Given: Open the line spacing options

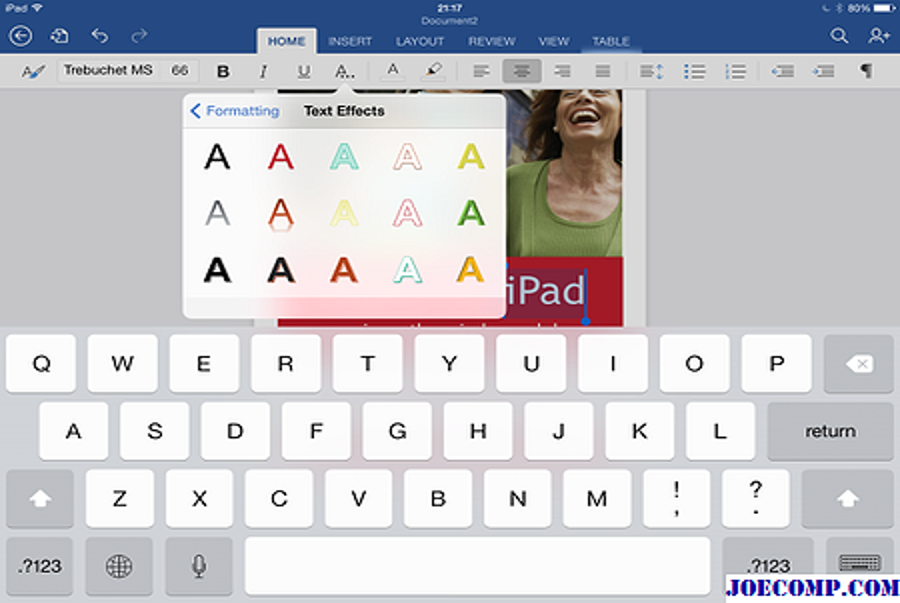Looking at the screenshot, I should (x=651, y=71).
